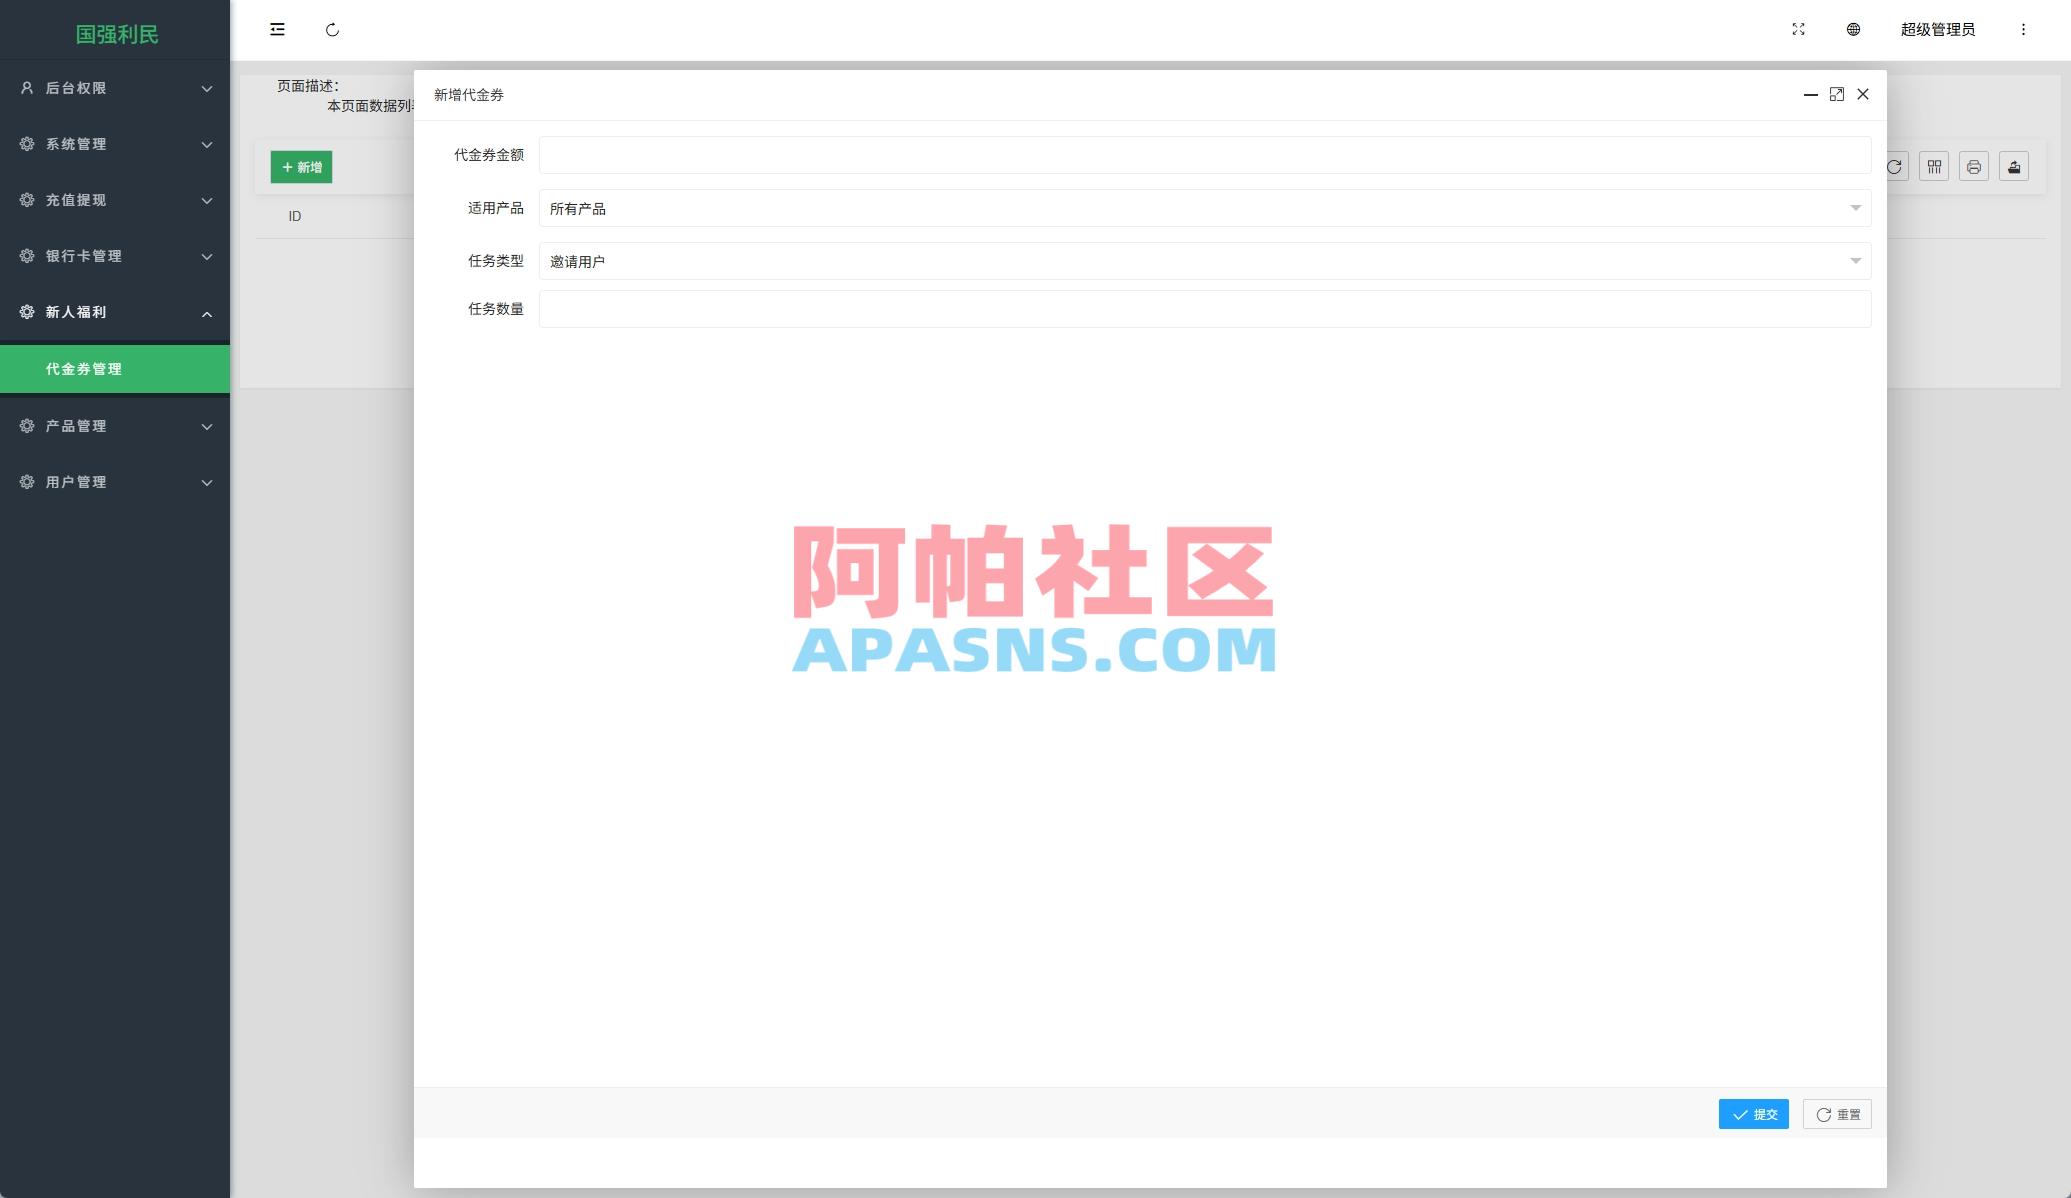
Task: Submit the form with the 提交 button
Action: point(1753,1114)
